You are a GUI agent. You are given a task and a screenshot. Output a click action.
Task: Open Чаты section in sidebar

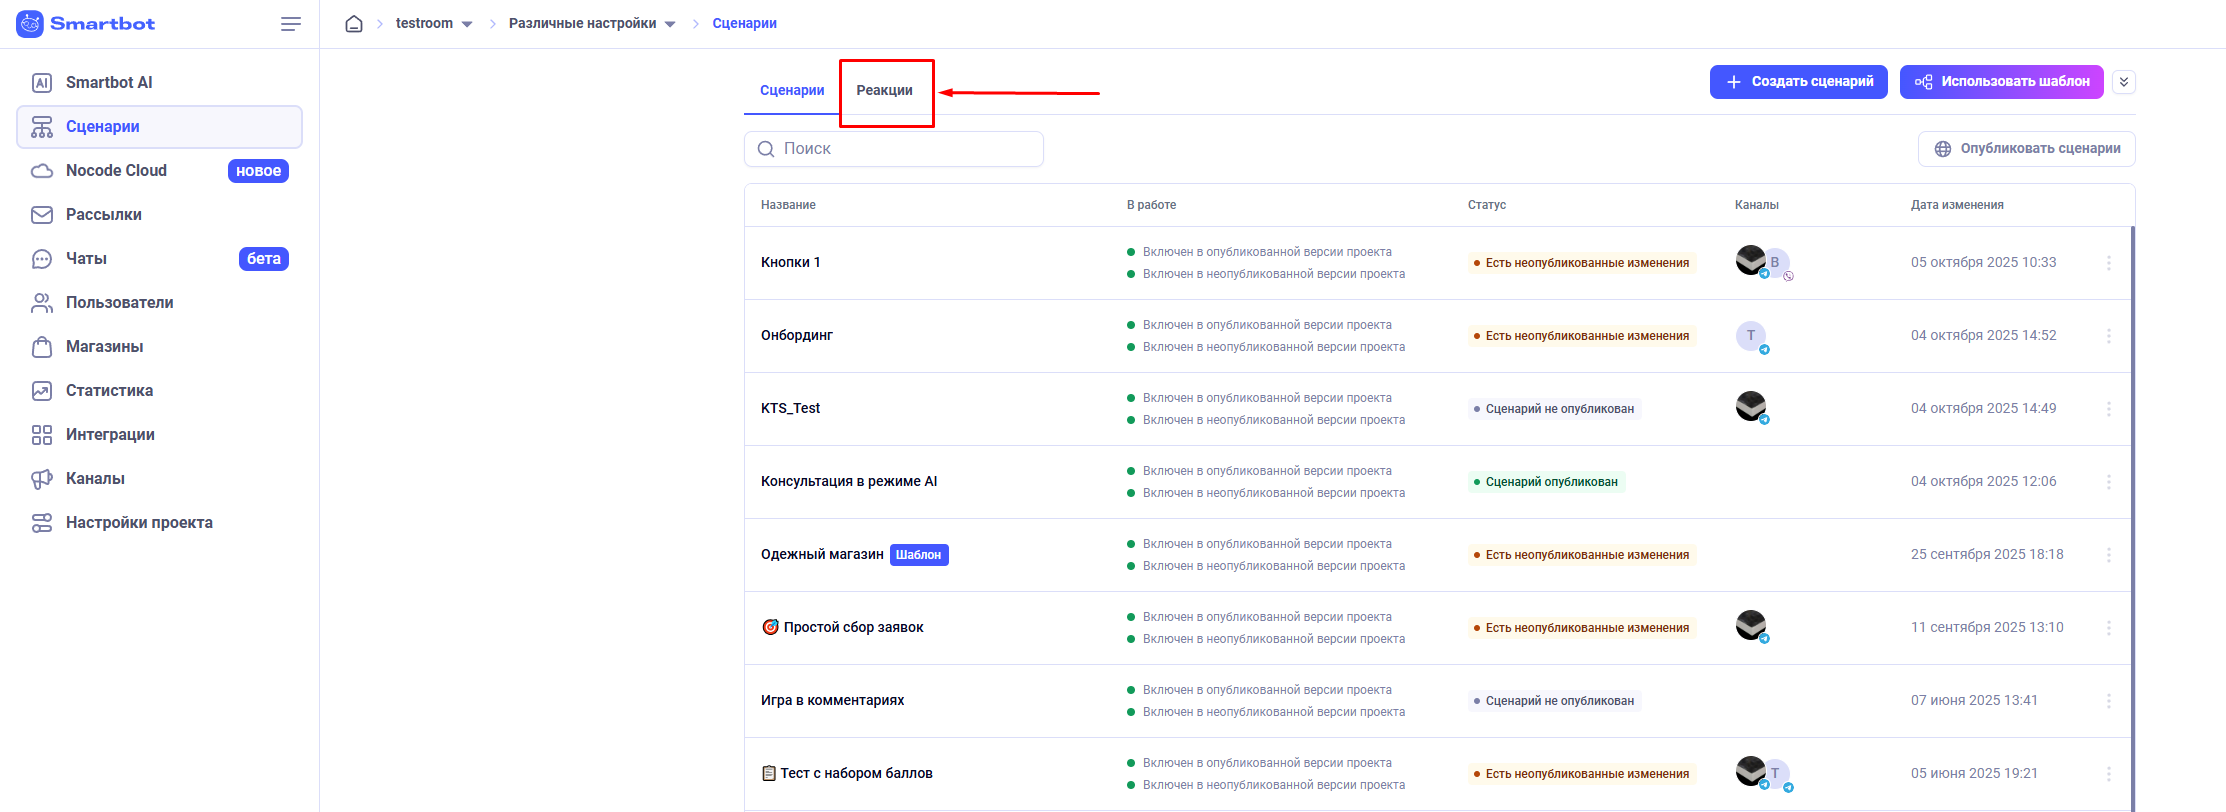click(x=87, y=259)
